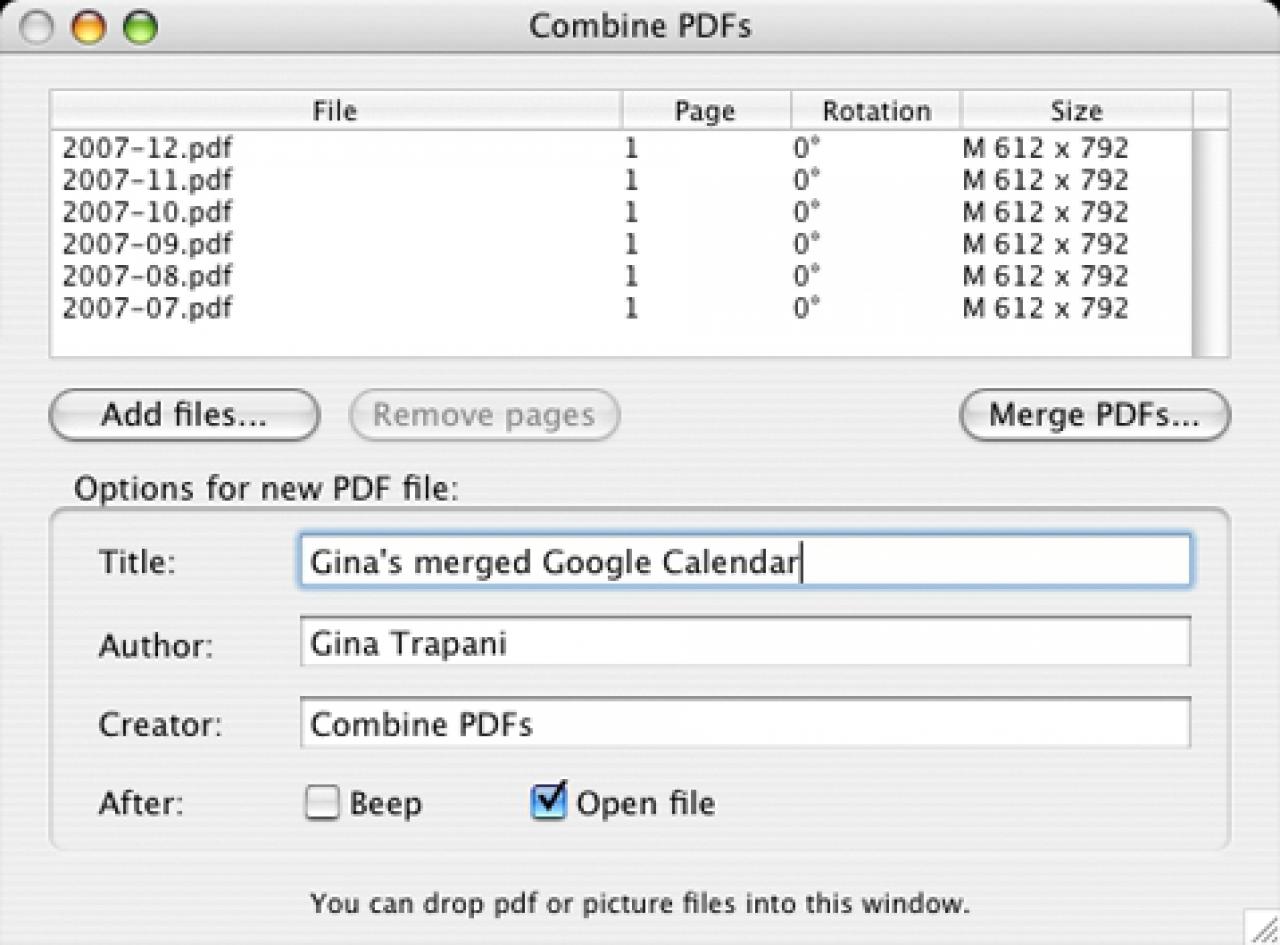Click into the Author field
The height and width of the screenshot is (945, 1280).
pyautogui.click(x=745, y=642)
